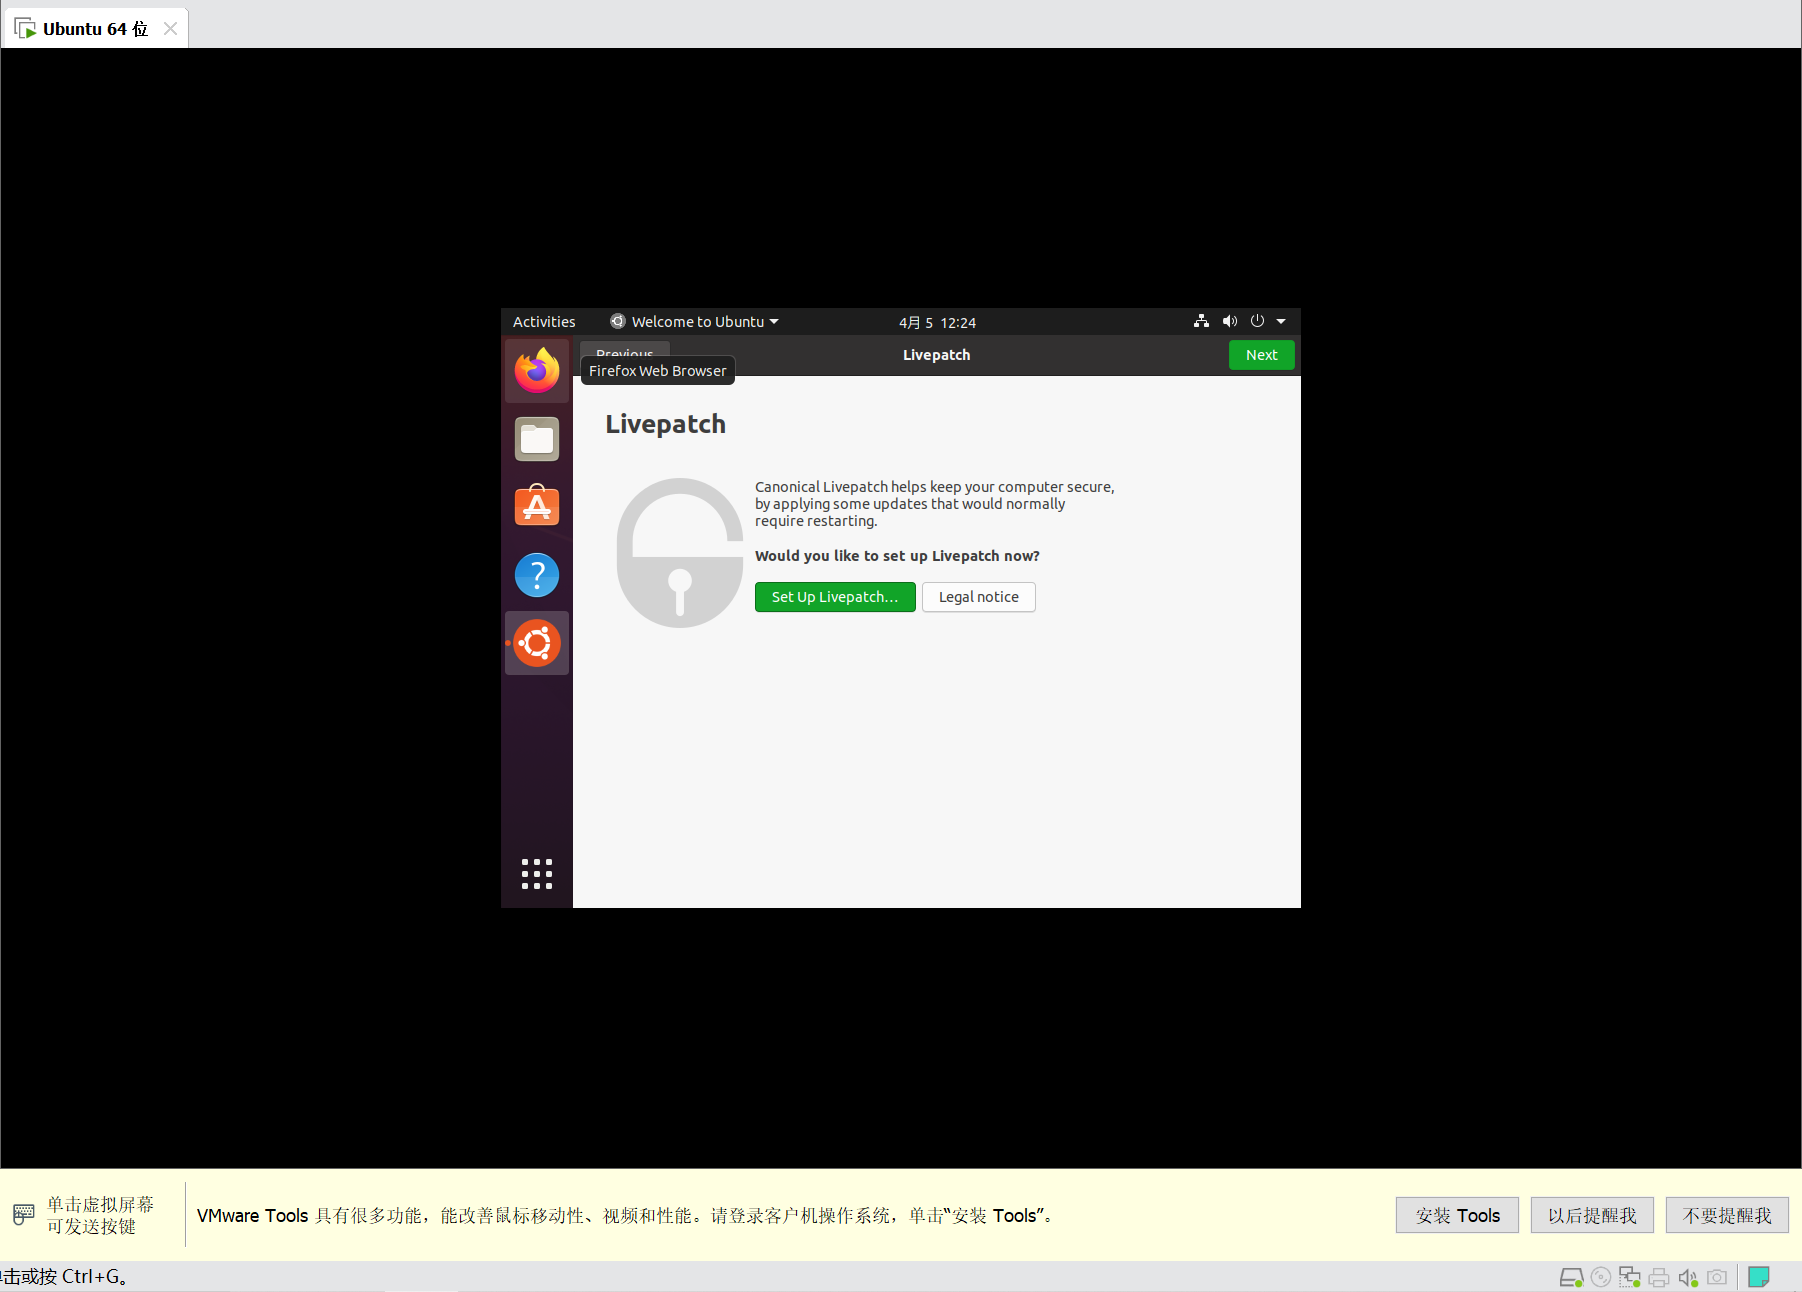Click the Livepatch page heading

point(665,424)
